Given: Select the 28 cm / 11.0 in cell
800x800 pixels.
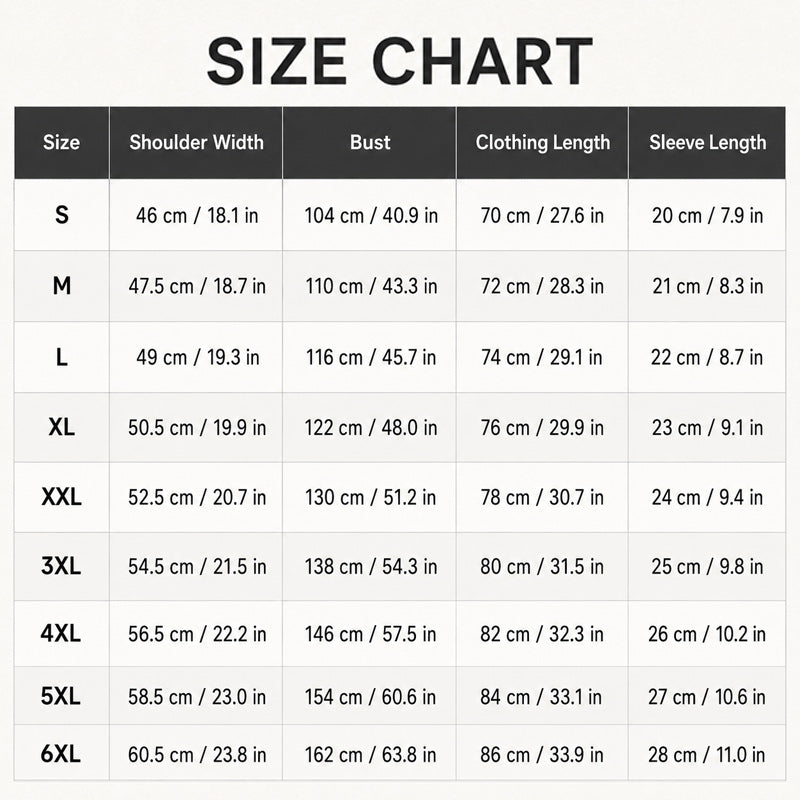Looking at the screenshot, I should point(707,754).
